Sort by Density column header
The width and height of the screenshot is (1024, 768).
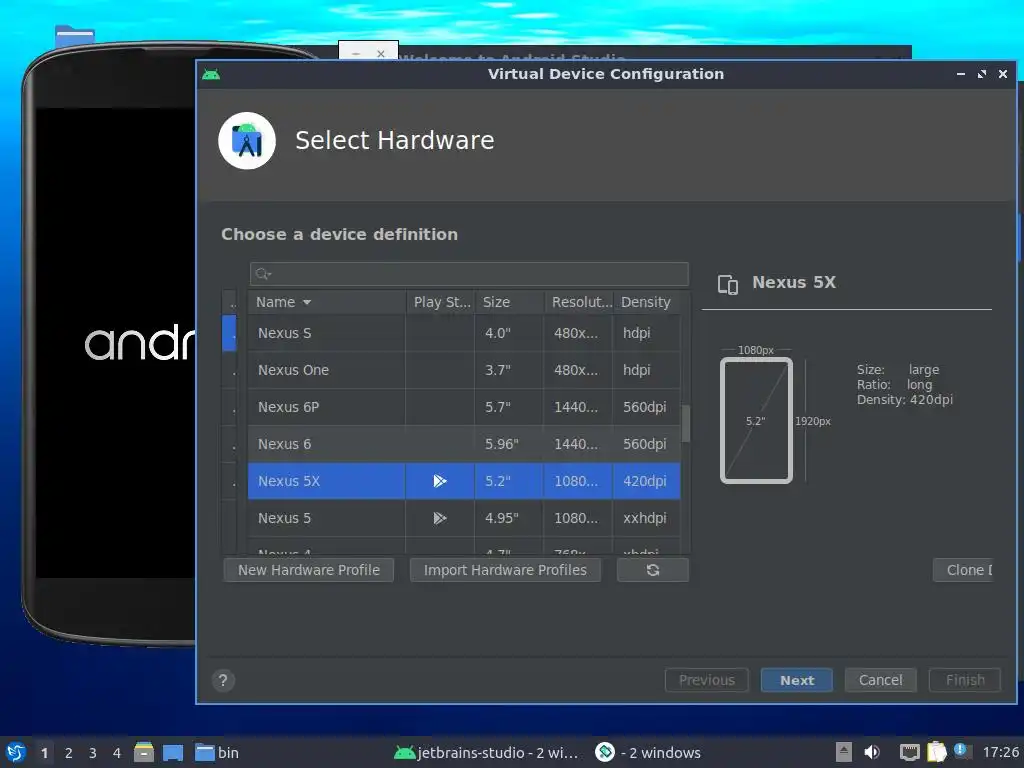[647, 302]
